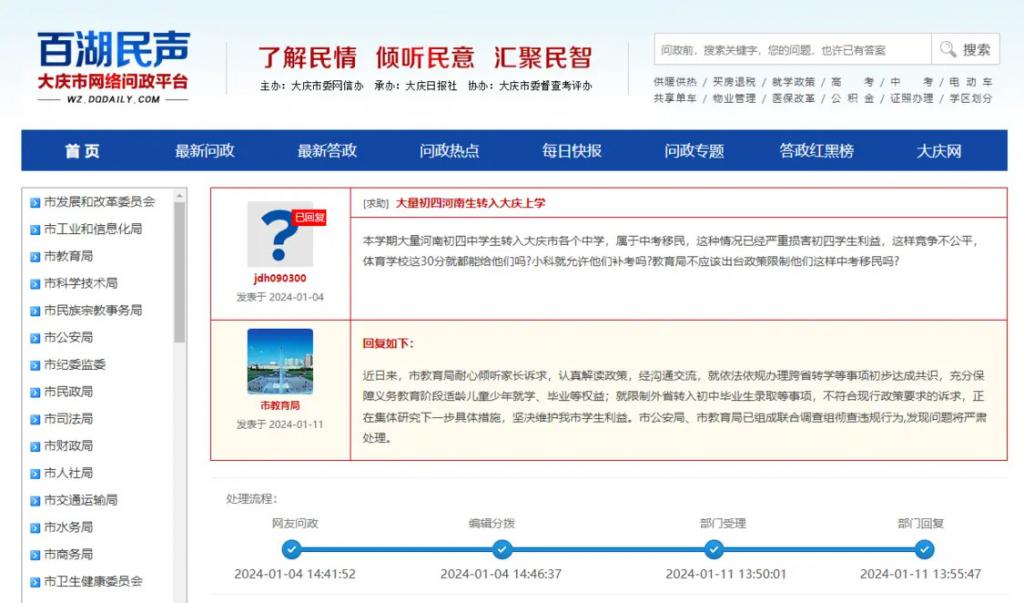Click the checkmark icon under 部门回复
The height and width of the screenshot is (603, 1024).
coord(925,549)
